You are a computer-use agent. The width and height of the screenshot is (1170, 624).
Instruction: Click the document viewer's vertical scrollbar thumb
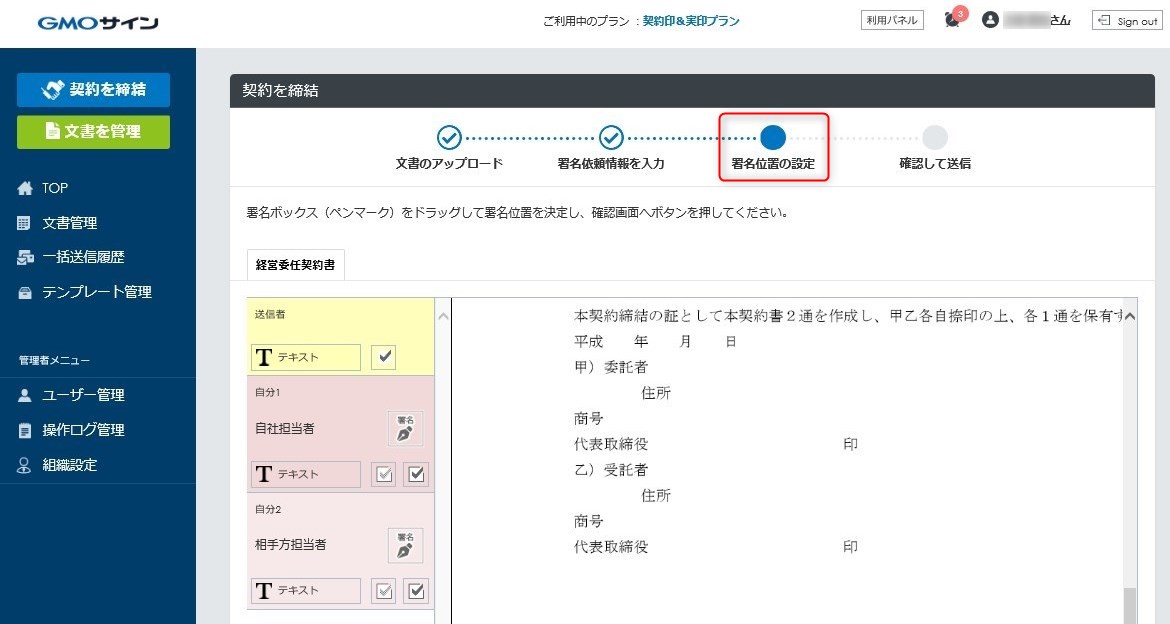click(1130, 604)
